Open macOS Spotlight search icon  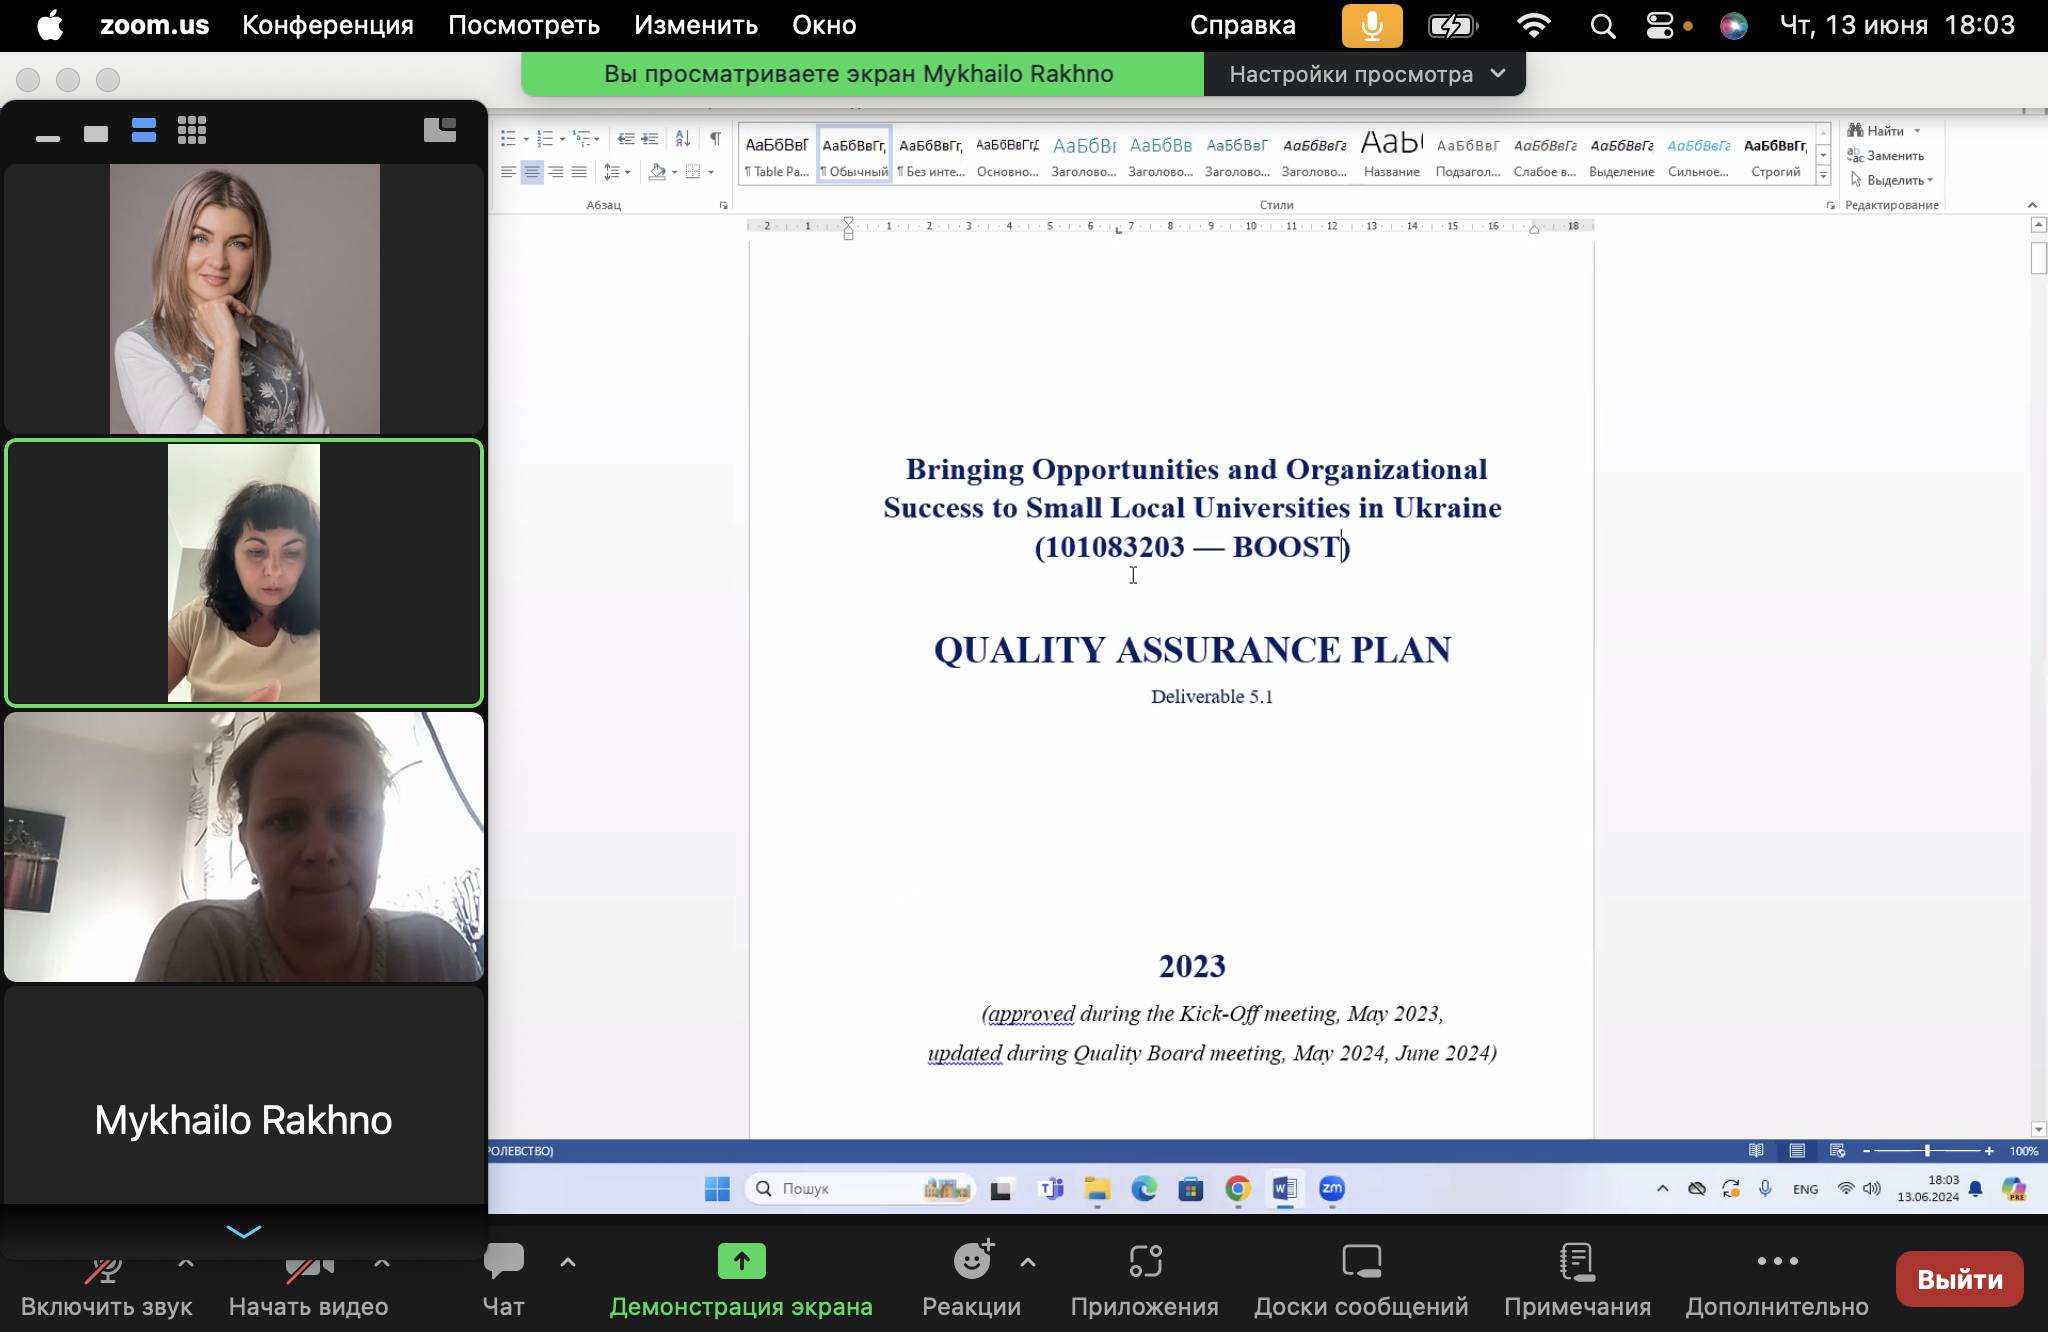click(x=1602, y=26)
